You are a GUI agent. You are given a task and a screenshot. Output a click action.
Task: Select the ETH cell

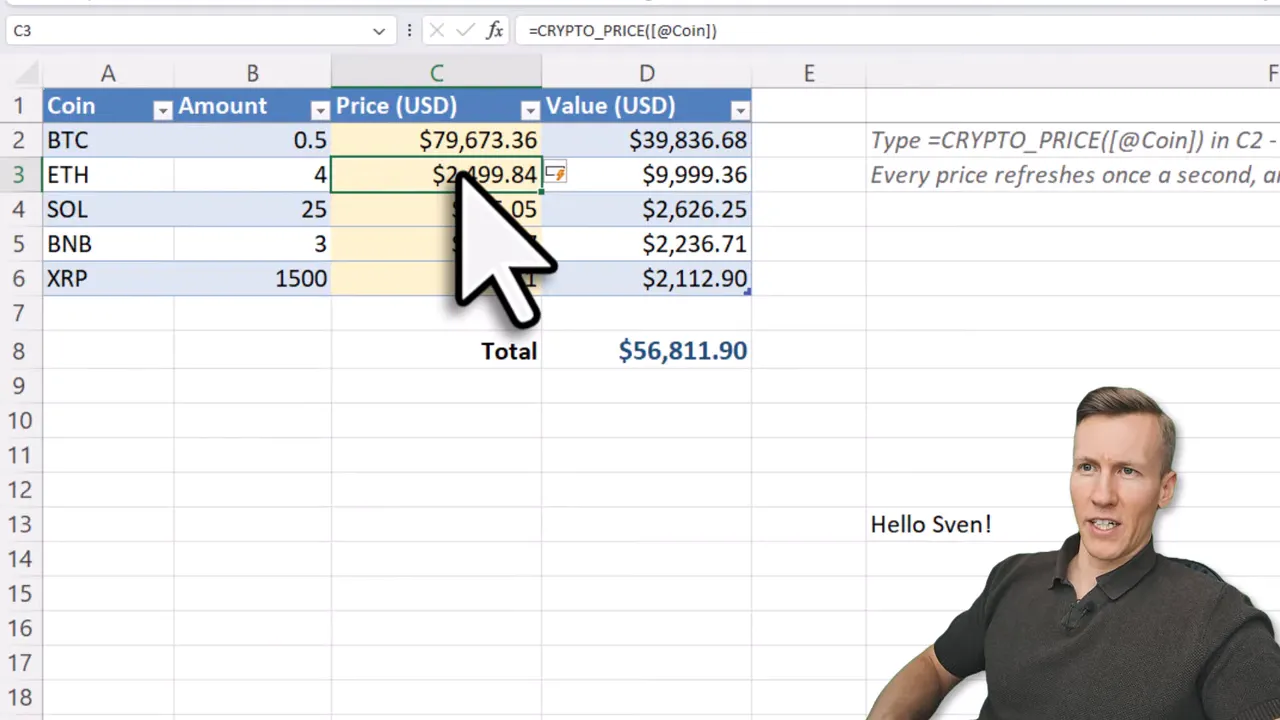(x=108, y=175)
